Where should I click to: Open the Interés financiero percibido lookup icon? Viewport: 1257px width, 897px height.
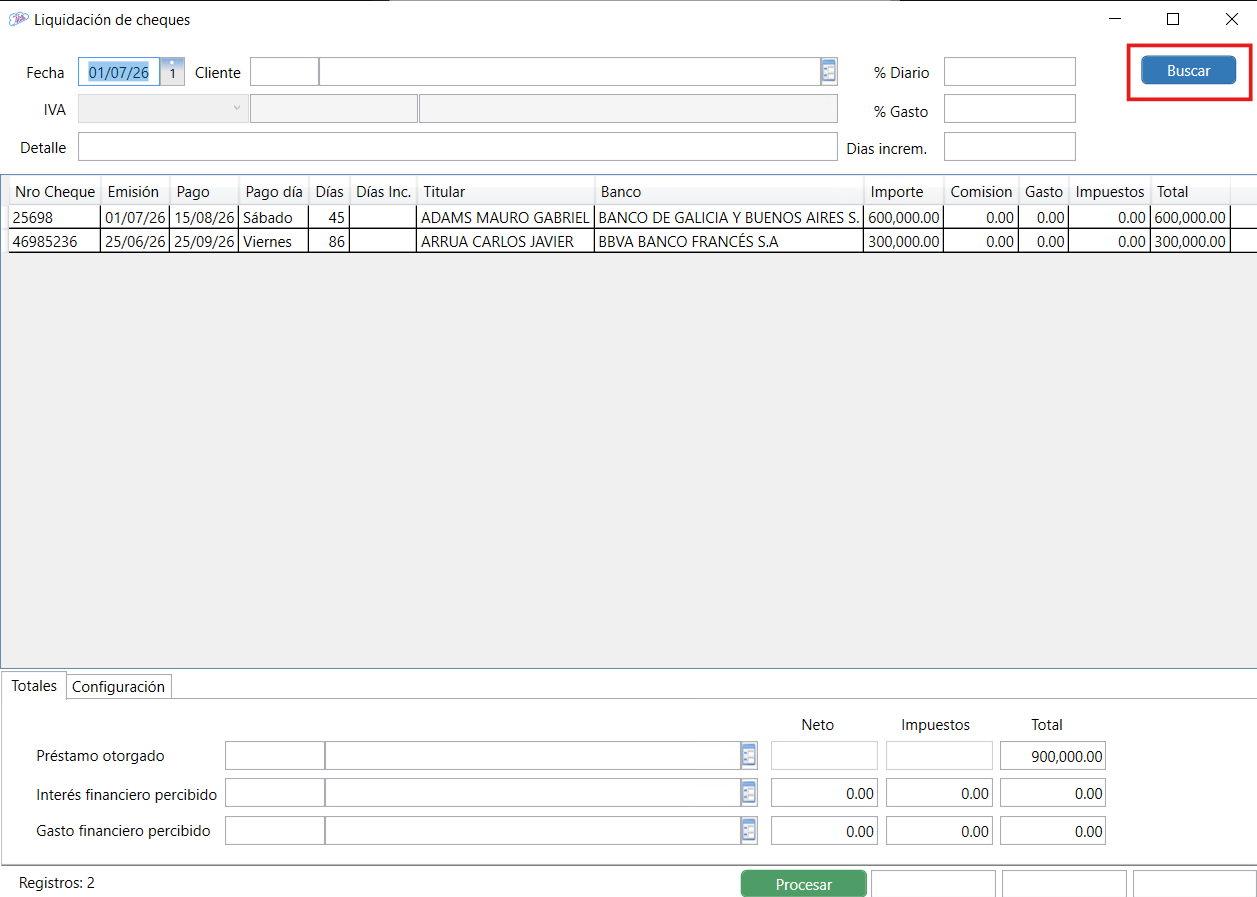click(749, 793)
